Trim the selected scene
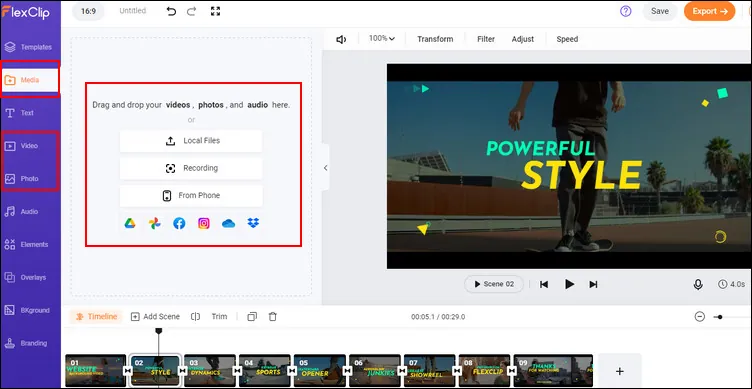The width and height of the screenshot is (752, 389). click(x=219, y=317)
